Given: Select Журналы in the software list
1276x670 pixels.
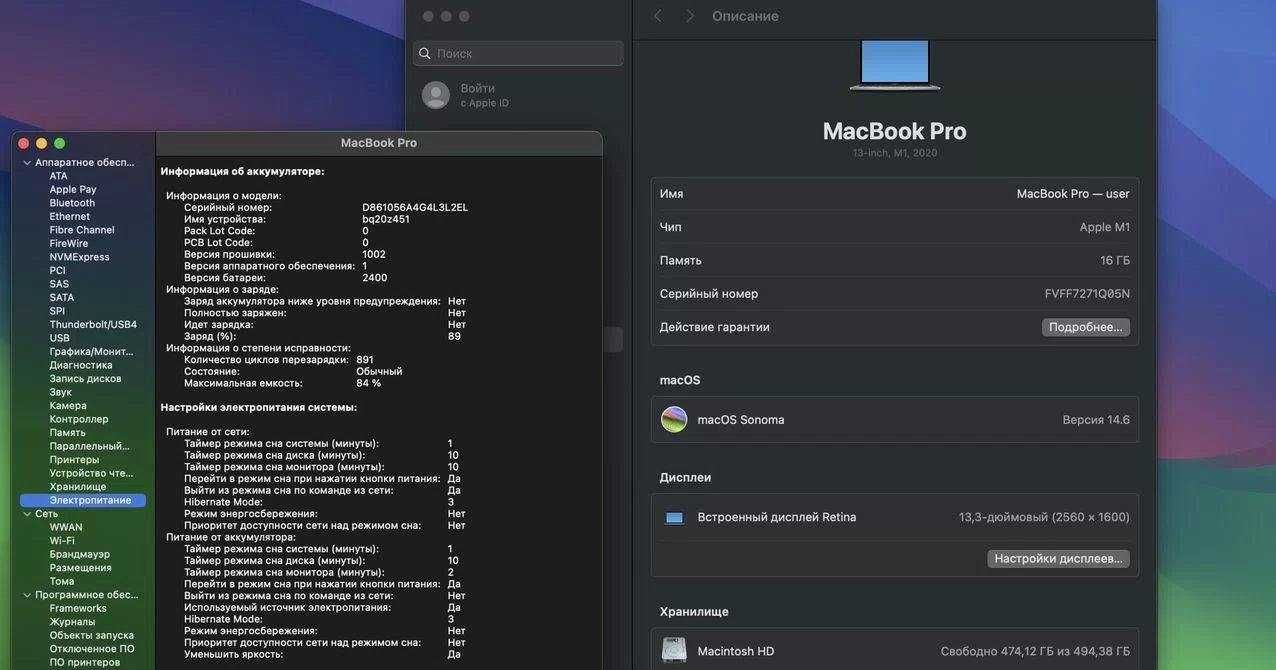Looking at the screenshot, I should click(73, 622).
